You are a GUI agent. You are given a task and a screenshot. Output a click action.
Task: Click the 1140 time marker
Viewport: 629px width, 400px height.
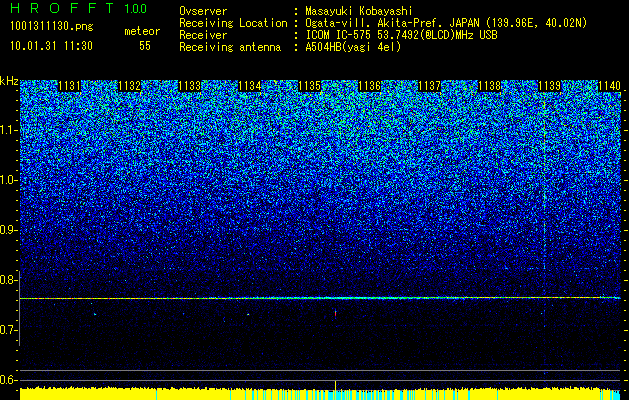coord(609,86)
